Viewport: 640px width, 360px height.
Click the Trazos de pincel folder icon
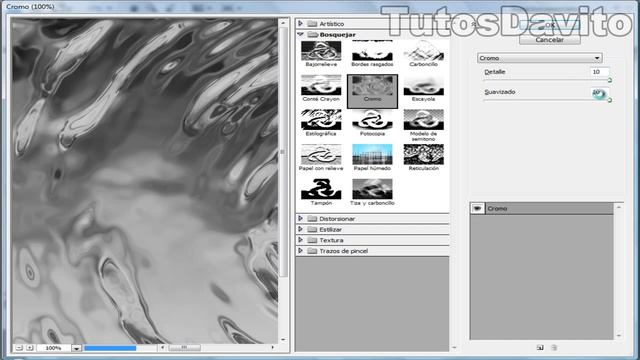[x=312, y=251]
